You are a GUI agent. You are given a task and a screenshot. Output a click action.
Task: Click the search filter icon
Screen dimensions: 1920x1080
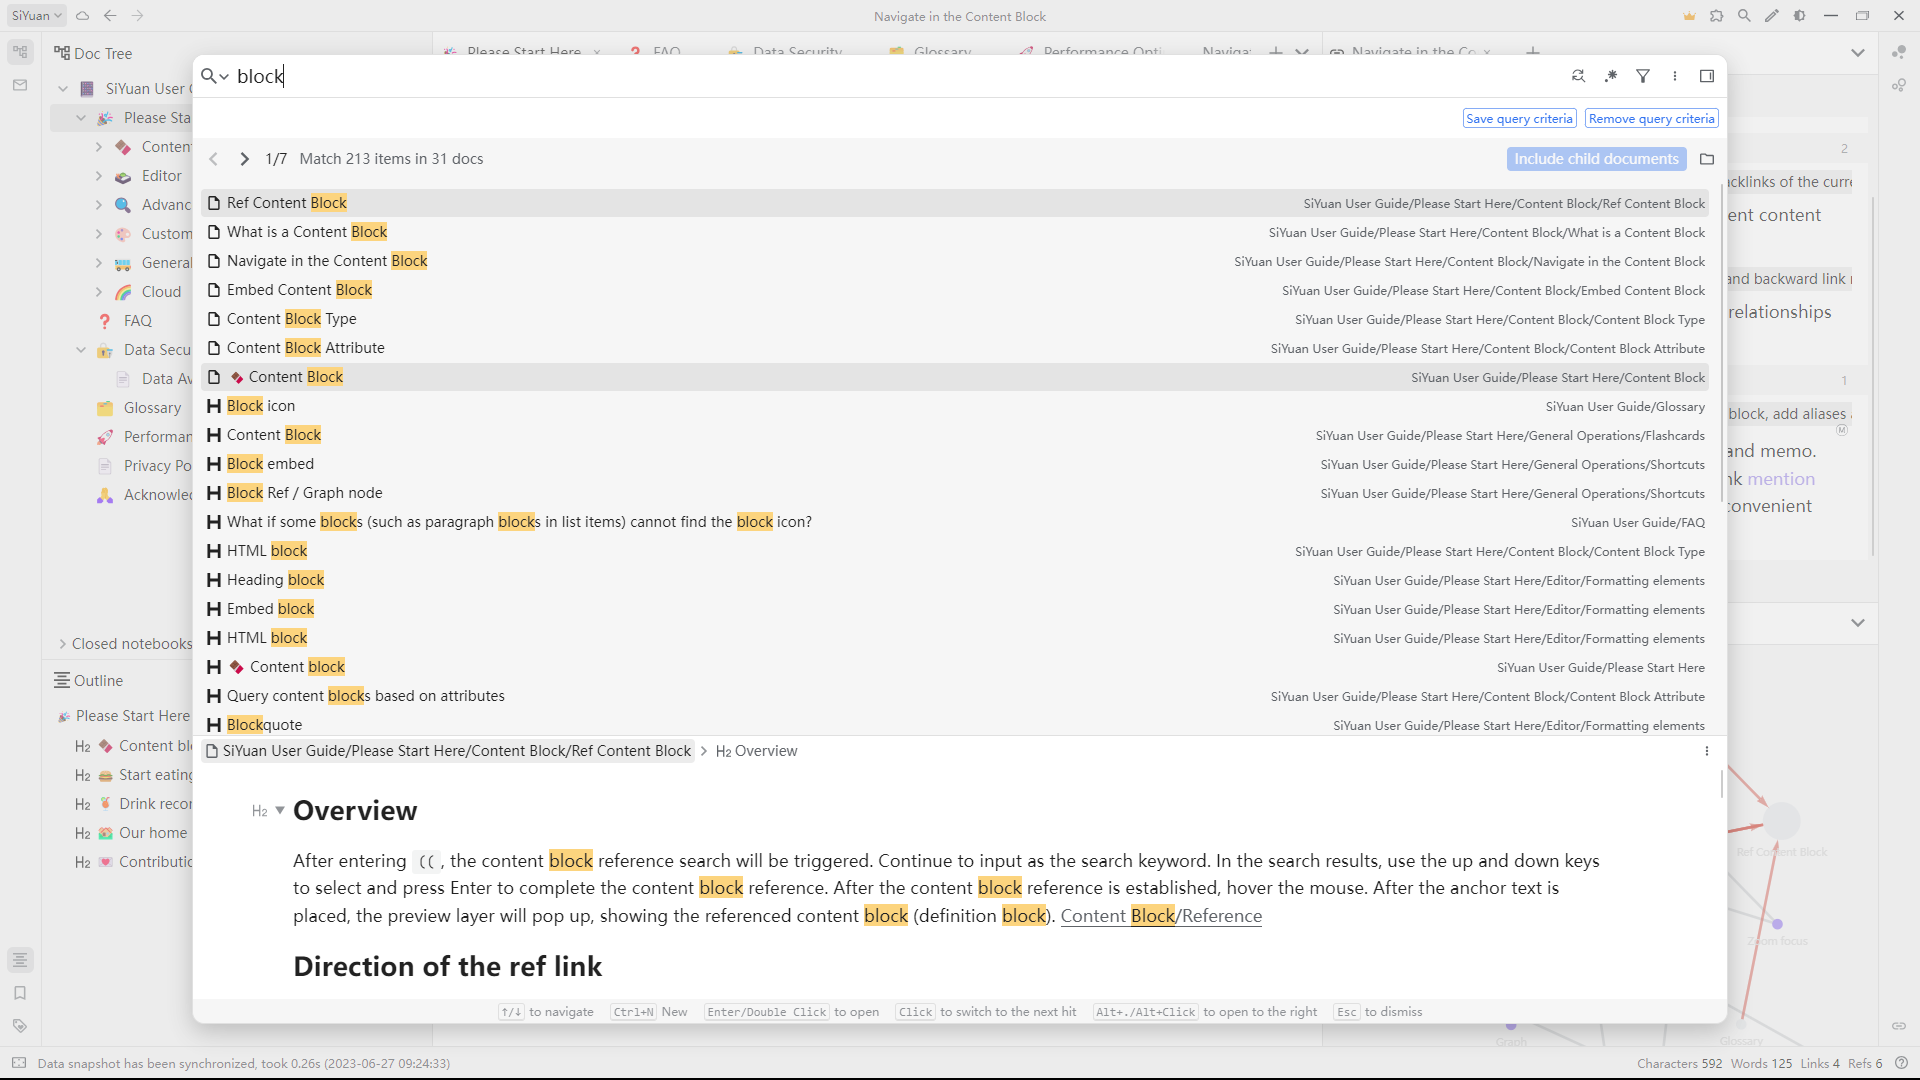coord(1643,75)
